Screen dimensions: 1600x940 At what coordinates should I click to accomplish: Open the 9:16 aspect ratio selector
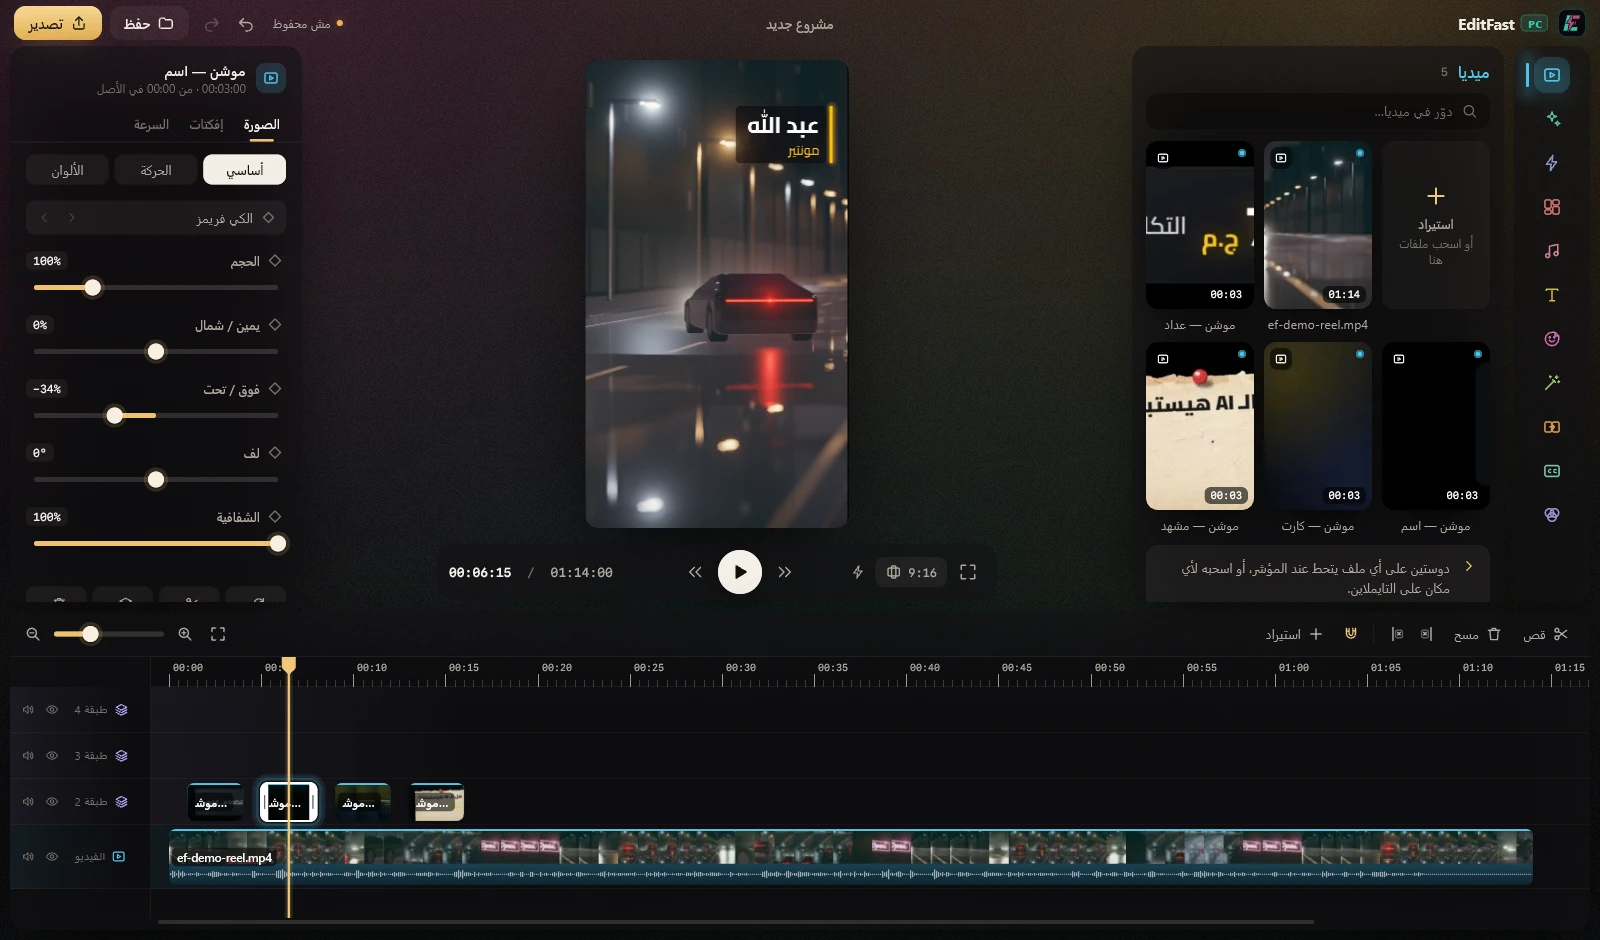tap(911, 572)
